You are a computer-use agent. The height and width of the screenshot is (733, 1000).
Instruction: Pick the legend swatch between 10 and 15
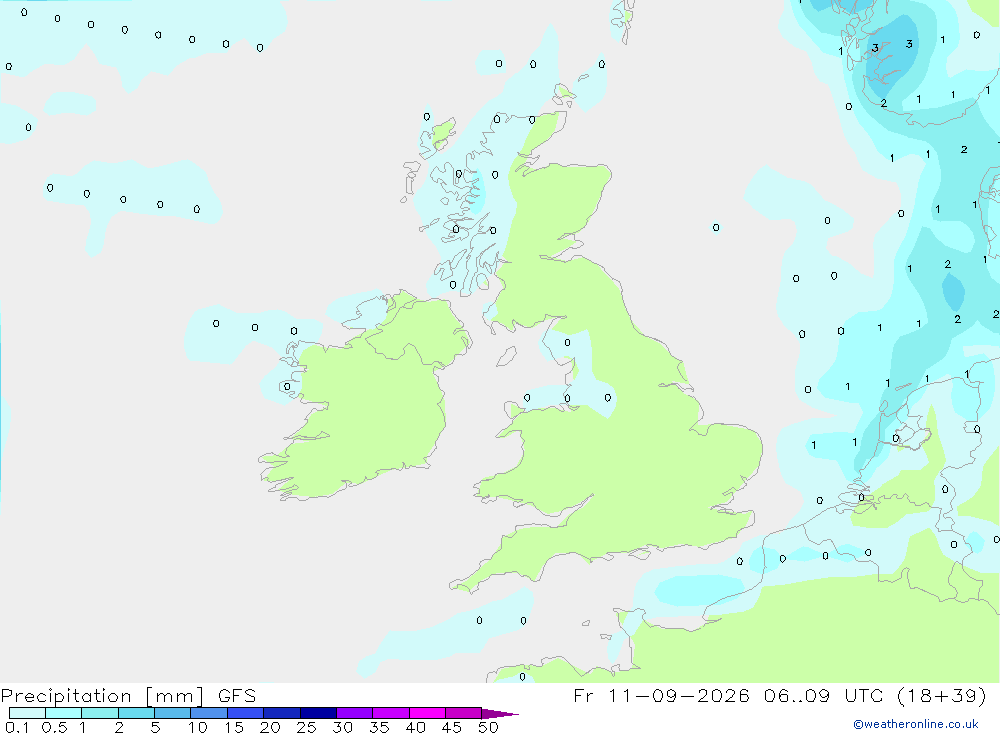[209, 713]
